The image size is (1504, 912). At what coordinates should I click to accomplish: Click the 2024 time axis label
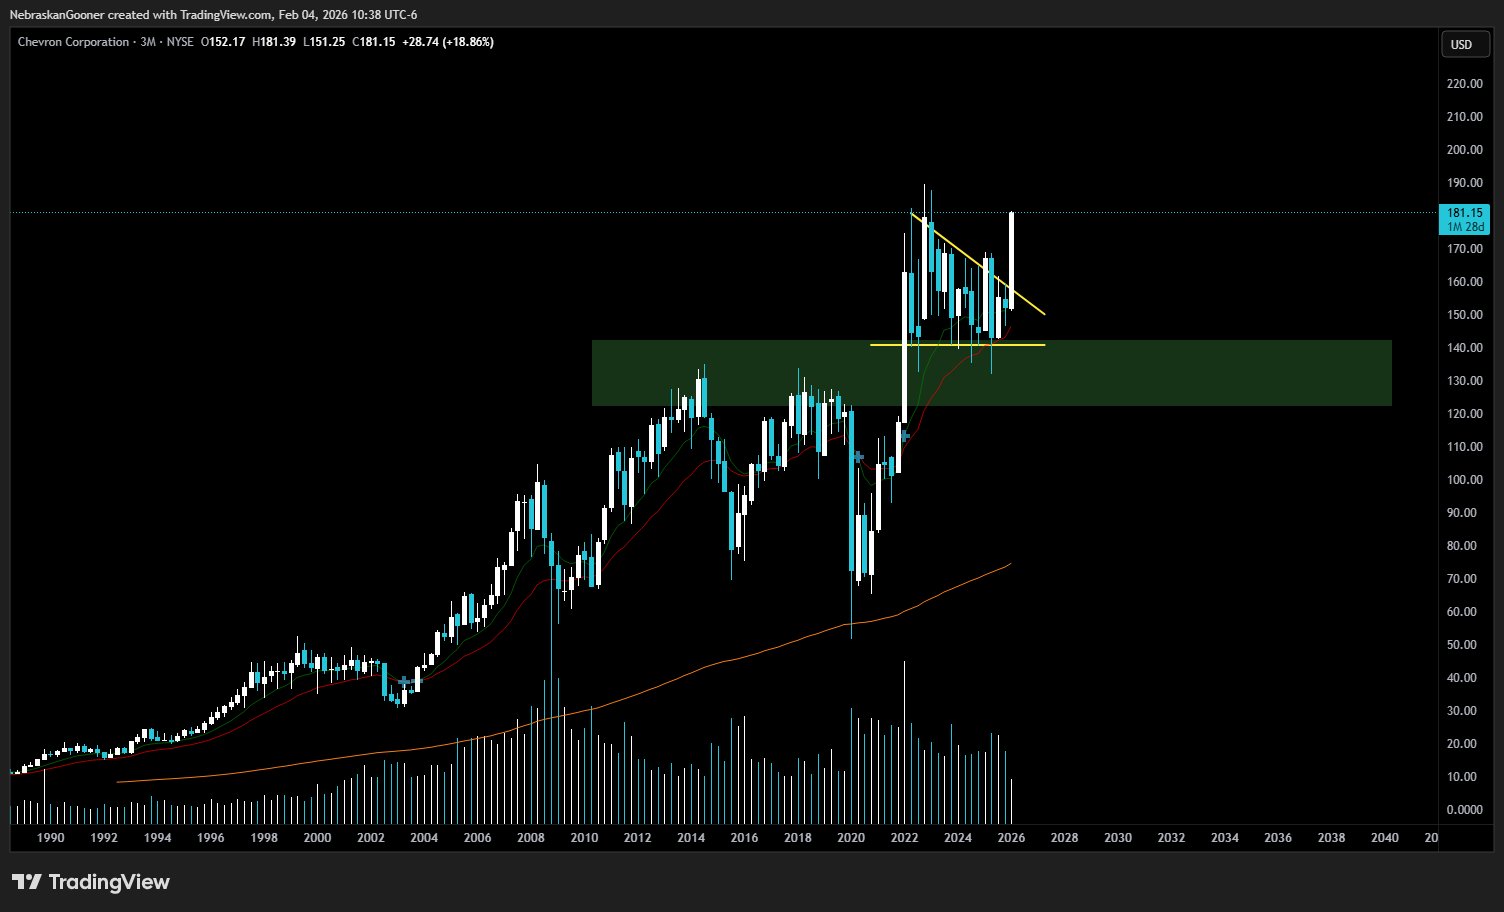coord(958,838)
